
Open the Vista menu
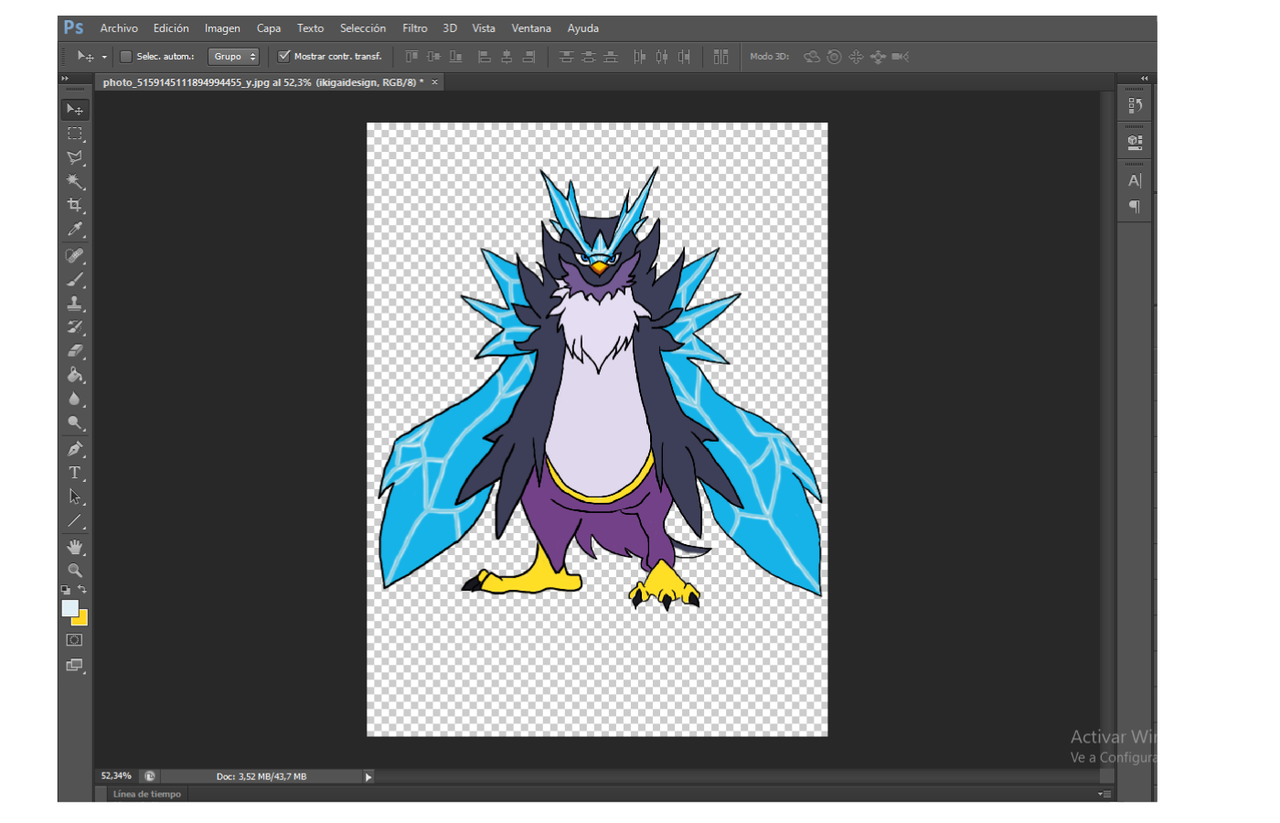484,28
